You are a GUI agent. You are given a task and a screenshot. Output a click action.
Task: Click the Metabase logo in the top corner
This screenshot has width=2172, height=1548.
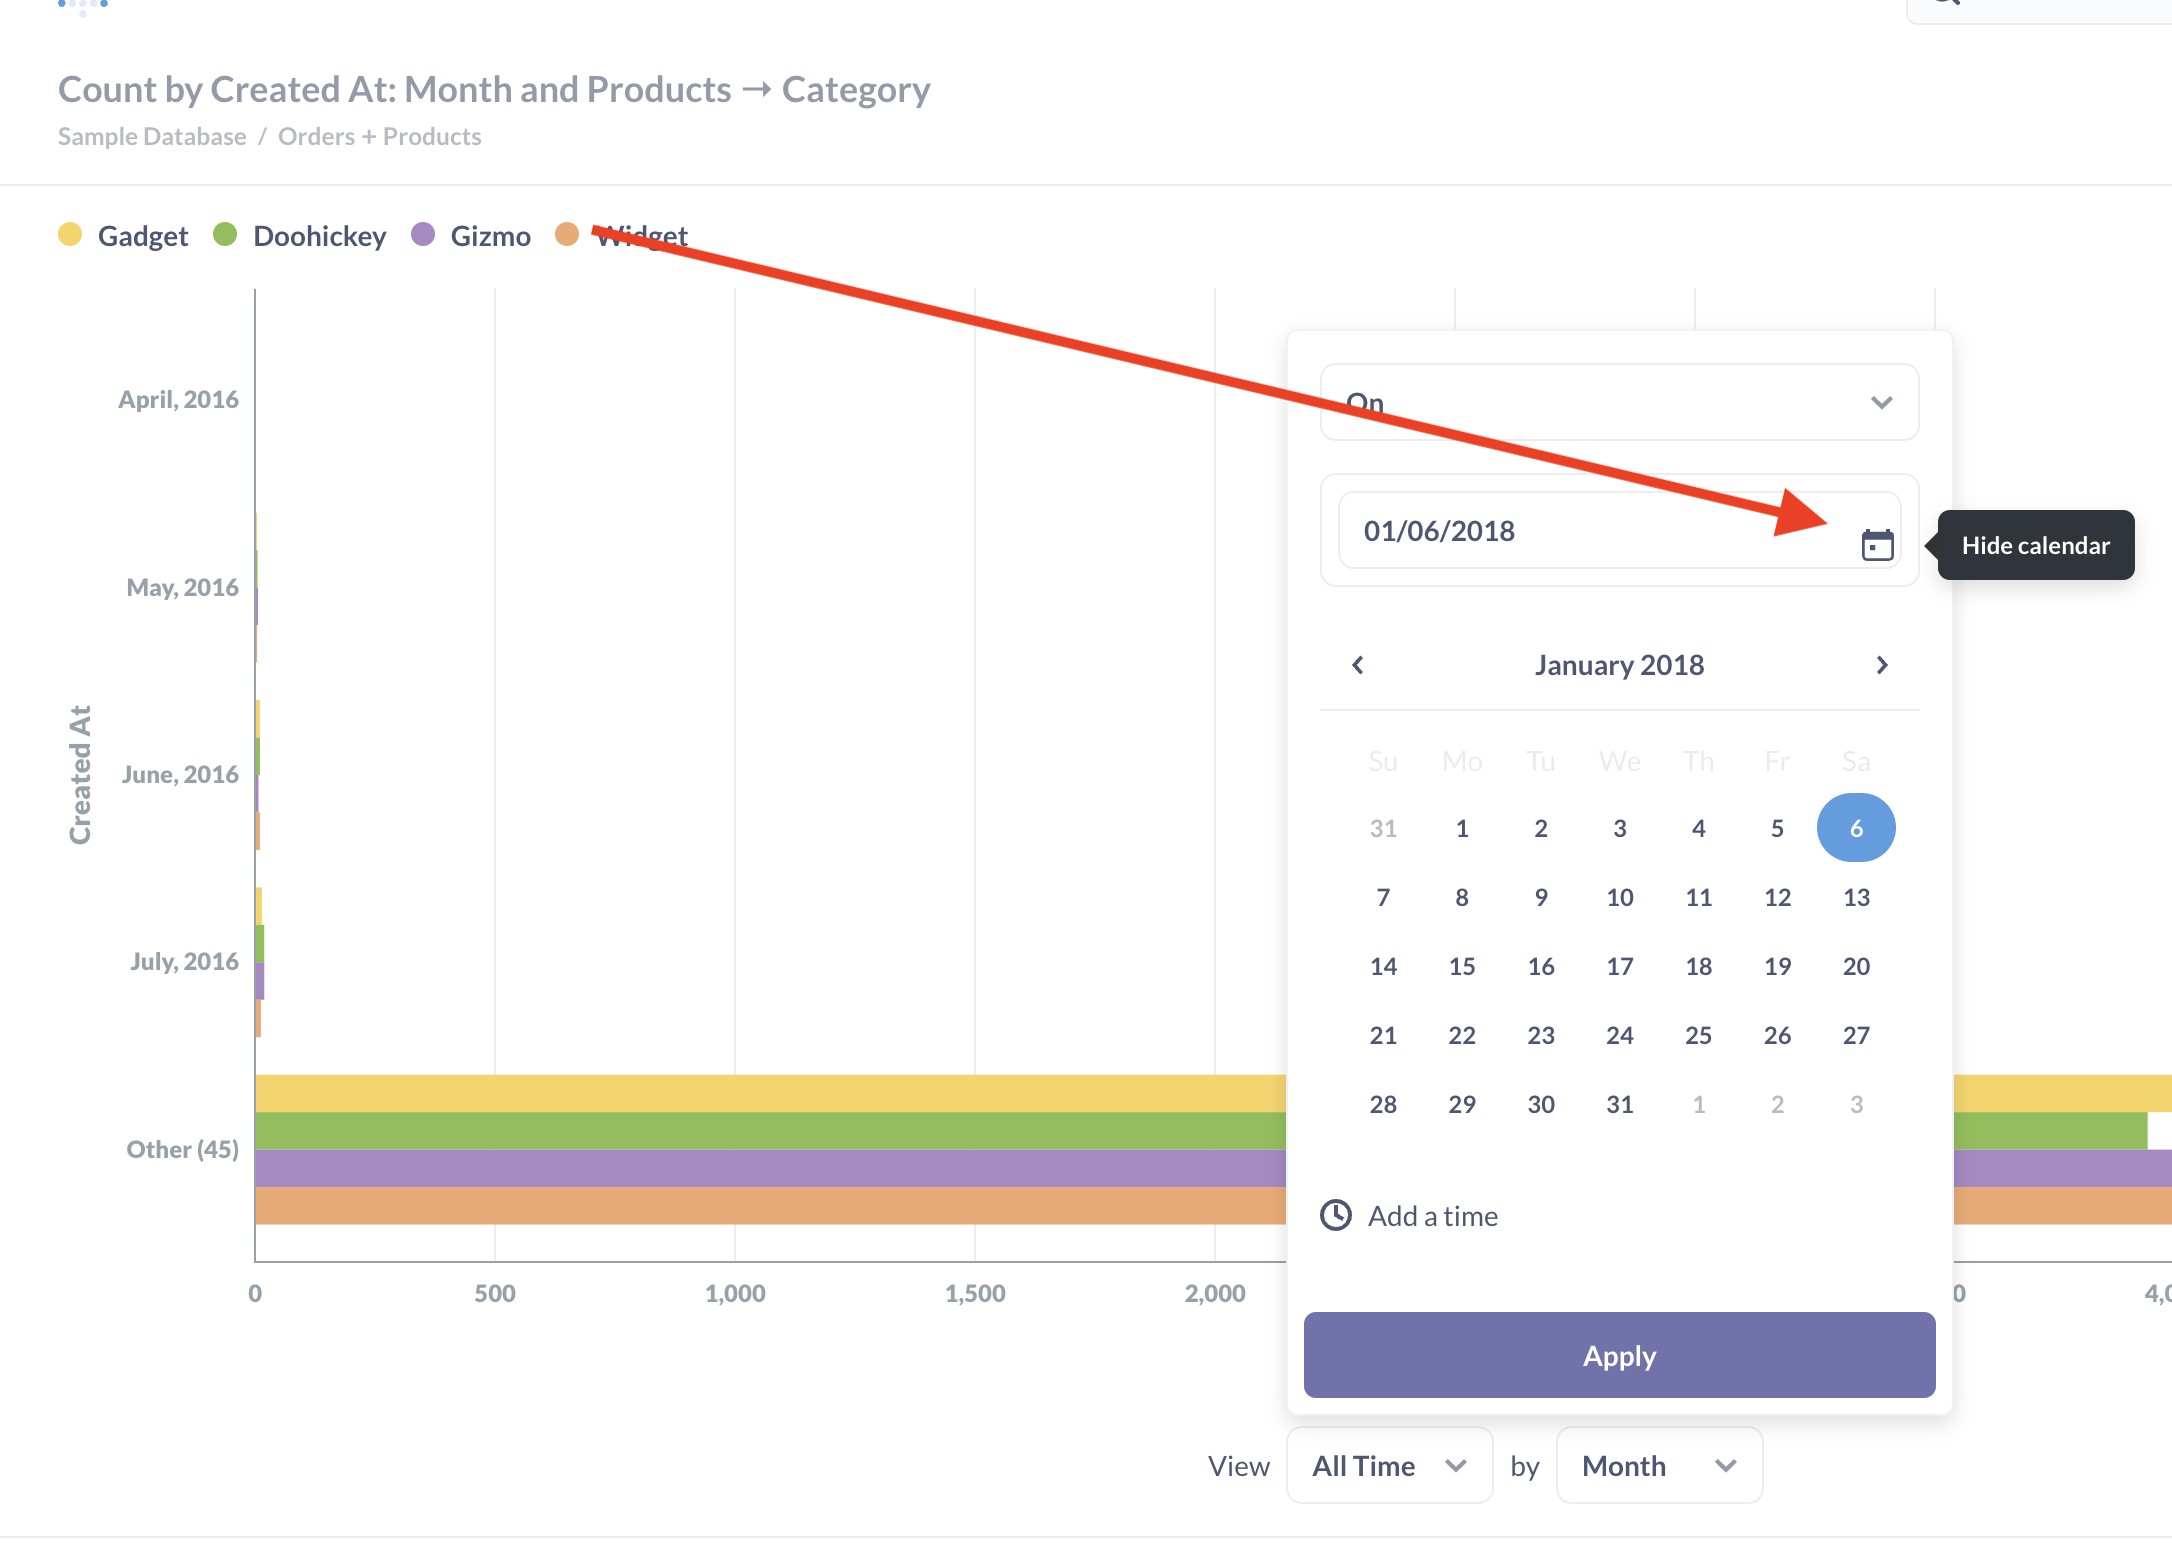click(x=83, y=8)
